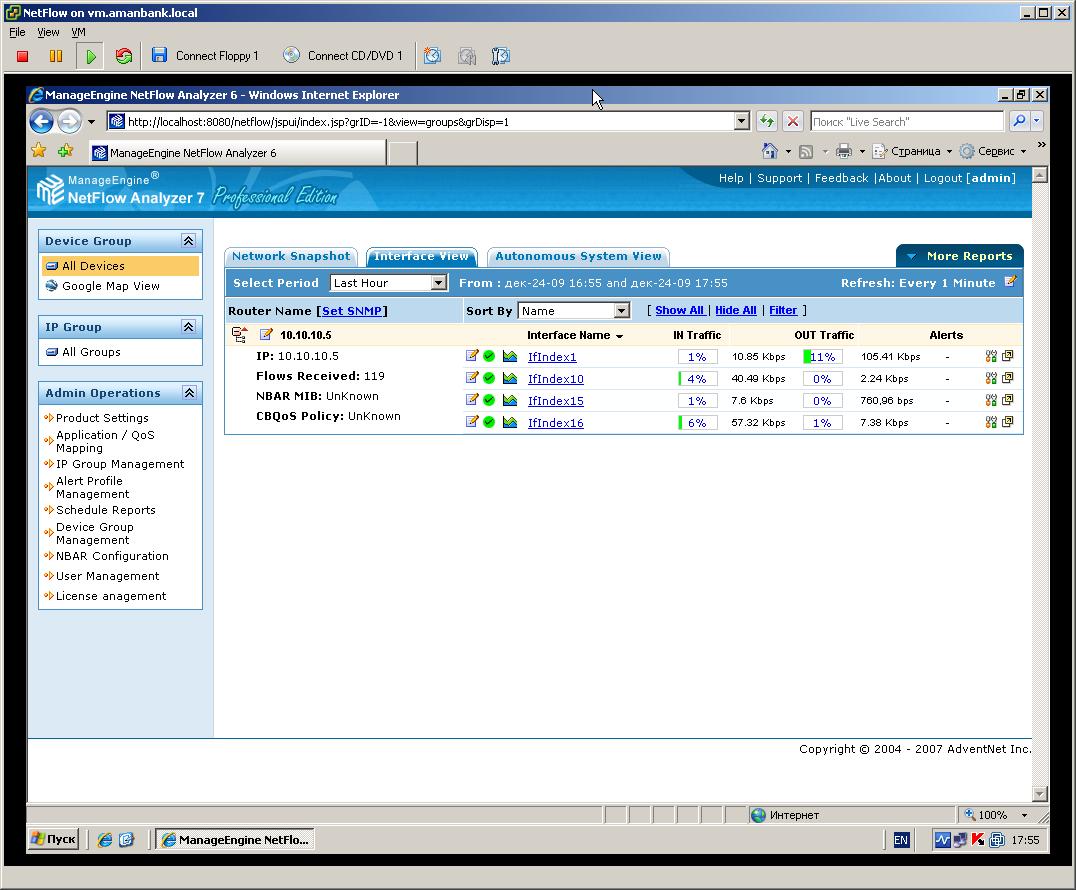The image size is (1076, 890).
Task: Click the VM power on play icon
Action: [90, 56]
